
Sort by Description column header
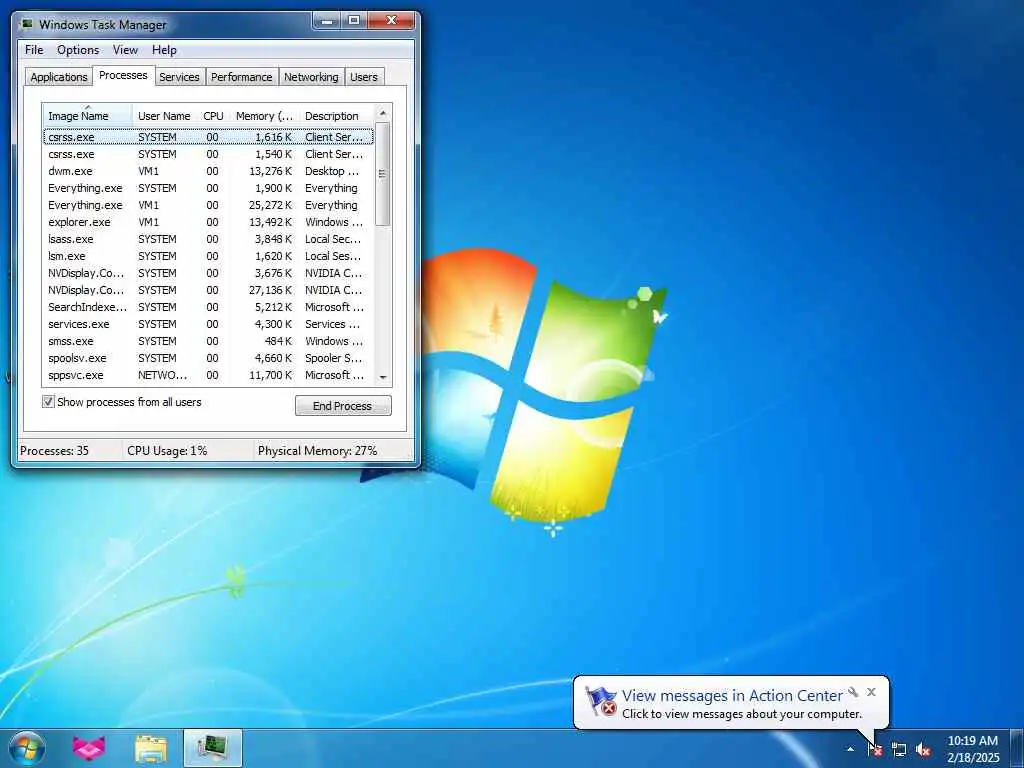(336, 116)
